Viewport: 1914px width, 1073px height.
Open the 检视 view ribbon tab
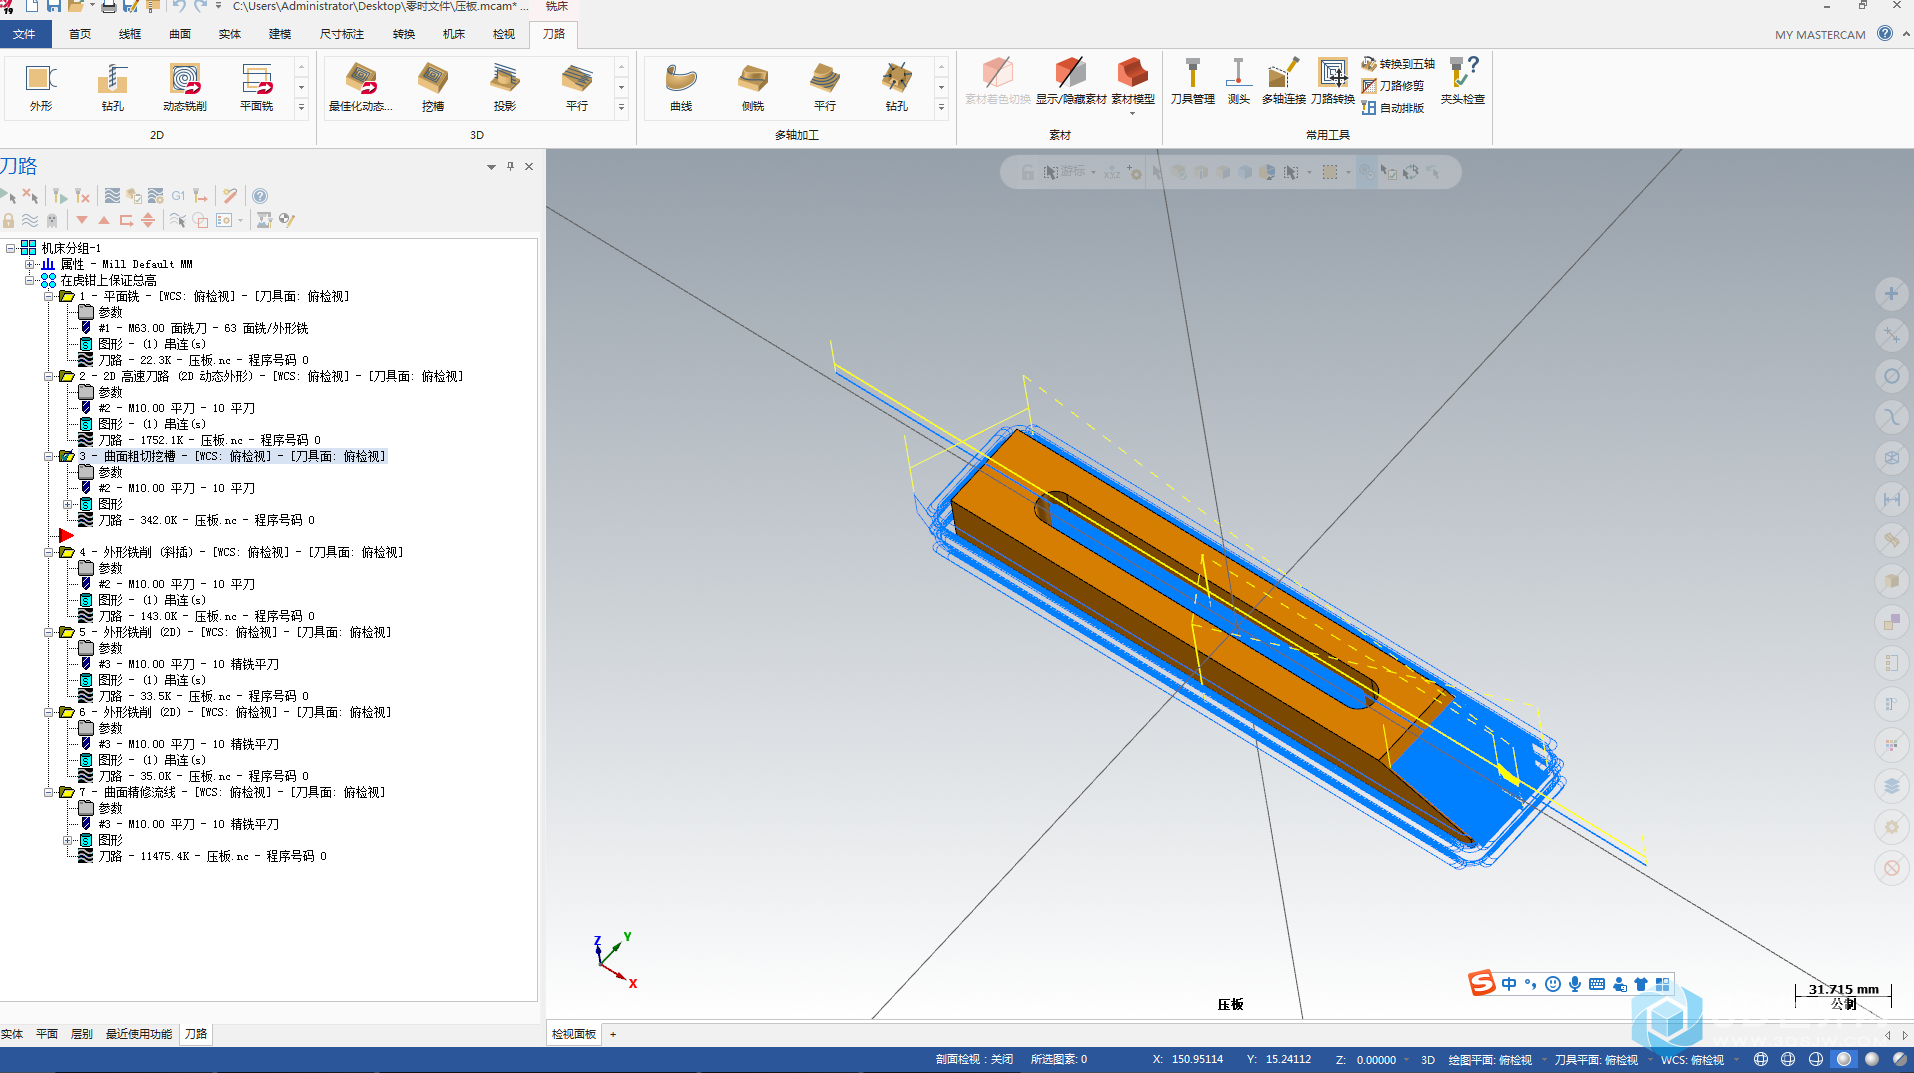click(x=504, y=34)
